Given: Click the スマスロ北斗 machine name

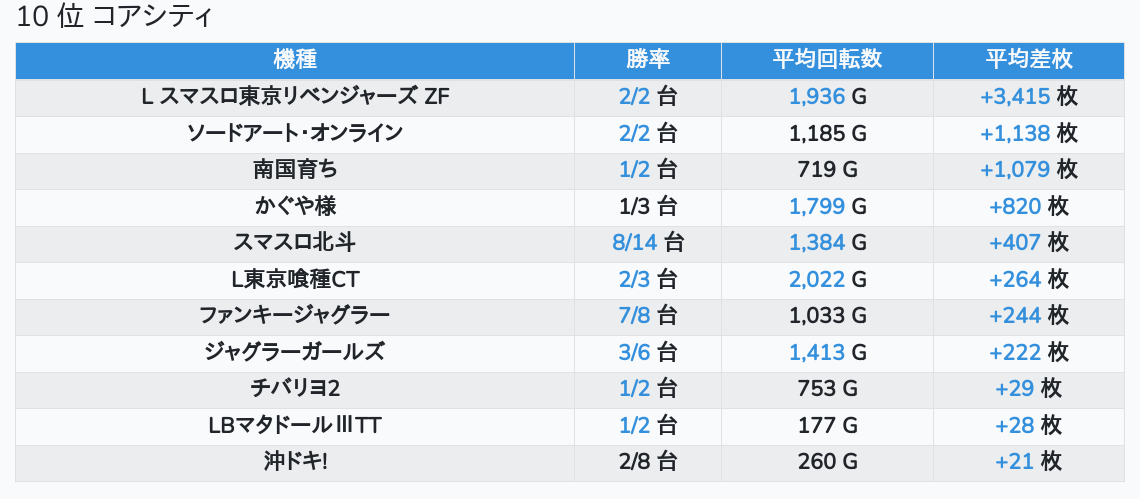Looking at the screenshot, I should coord(294,242).
